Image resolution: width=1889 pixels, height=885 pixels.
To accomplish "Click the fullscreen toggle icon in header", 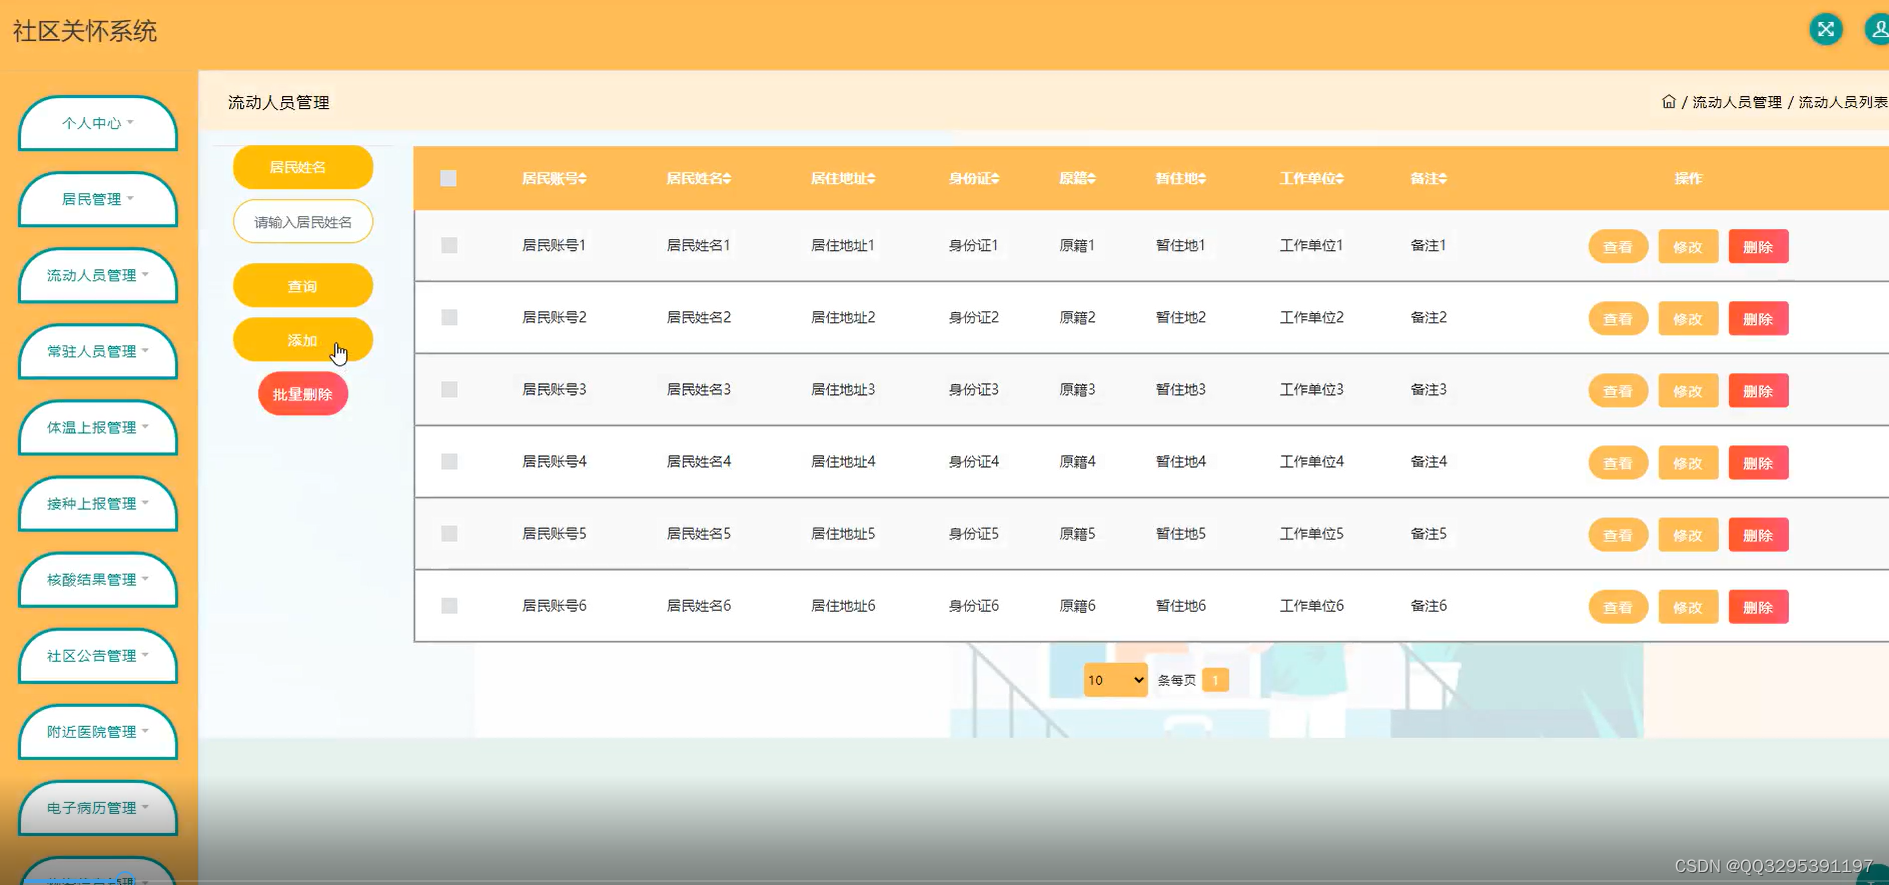I will pyautogui.click(x=1826, y=29).
